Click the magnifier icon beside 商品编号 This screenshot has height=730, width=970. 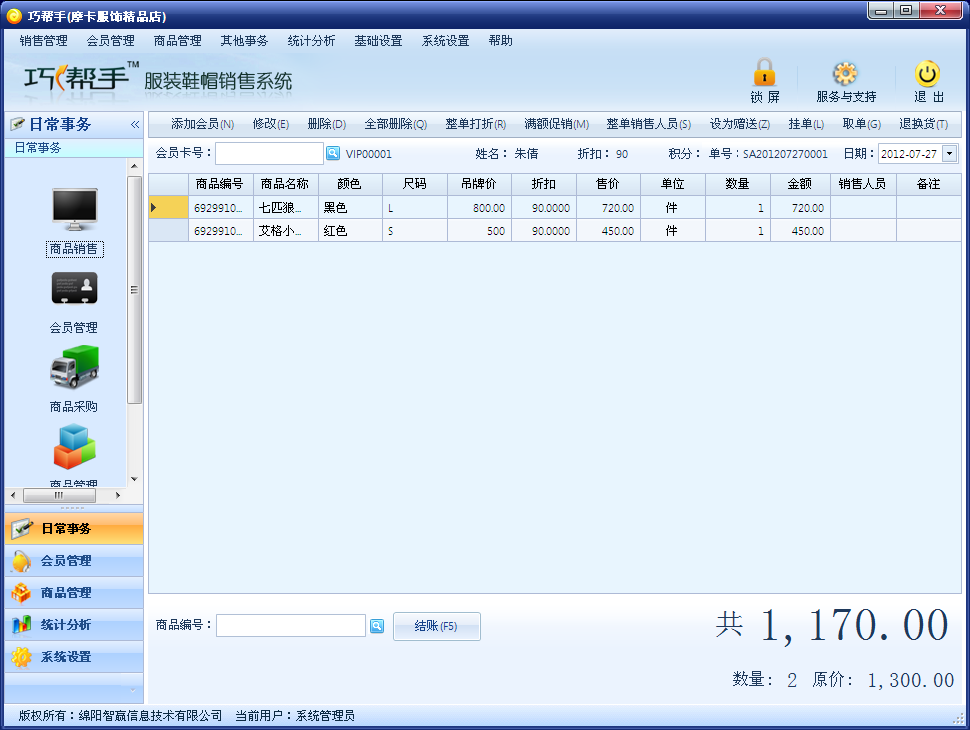pos(376,624)
